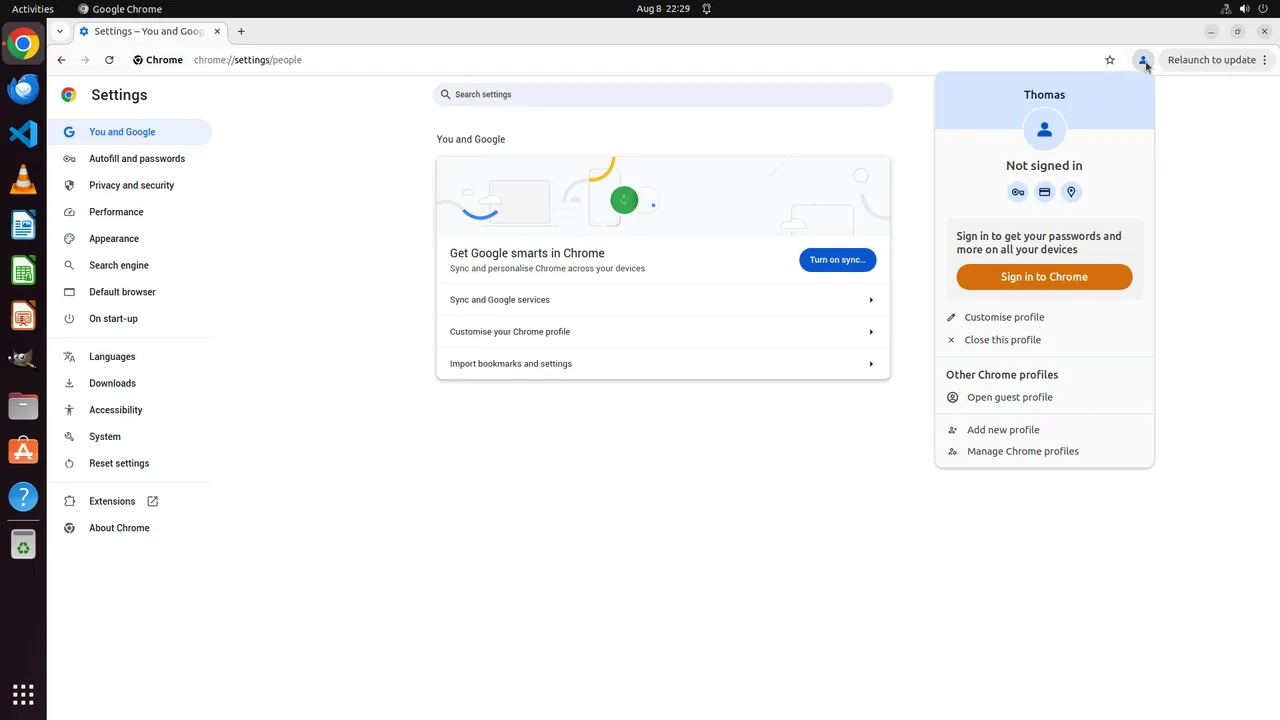Open Ubuntu Software from the dock
The image size is (1280, 720).
click(x=23, y=451)
